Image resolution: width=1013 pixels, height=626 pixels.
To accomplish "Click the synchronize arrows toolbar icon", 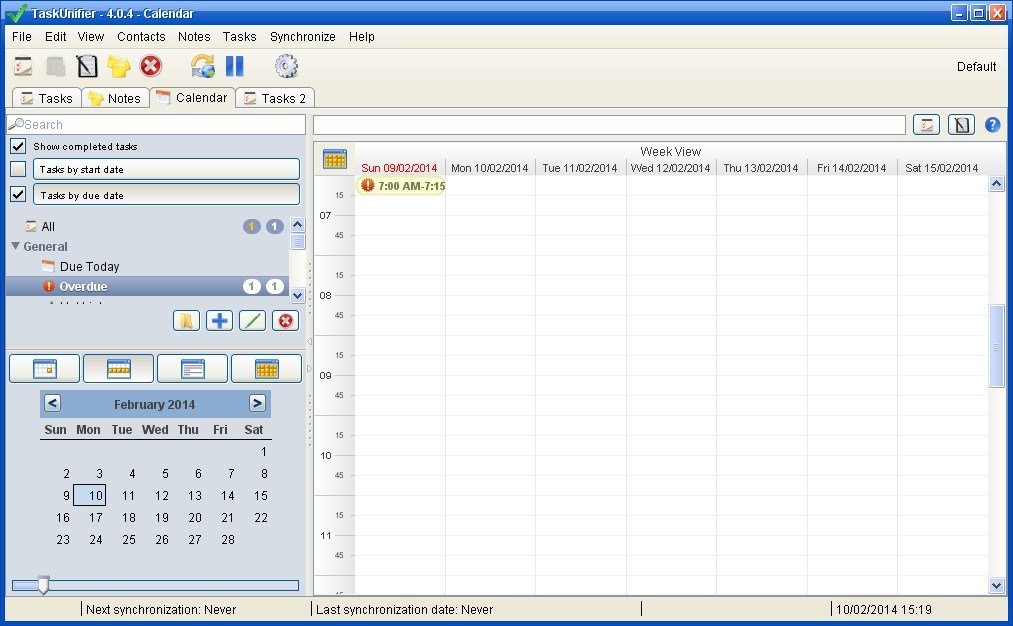I will pos(202,66).
